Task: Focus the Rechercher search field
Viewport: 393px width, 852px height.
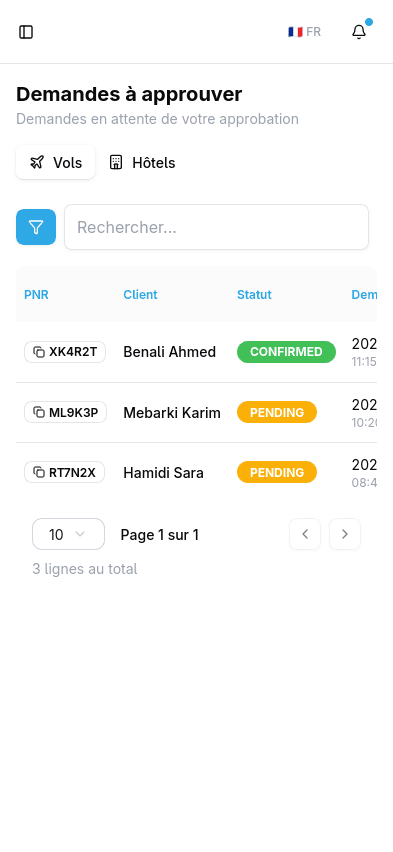Action: 216,227
